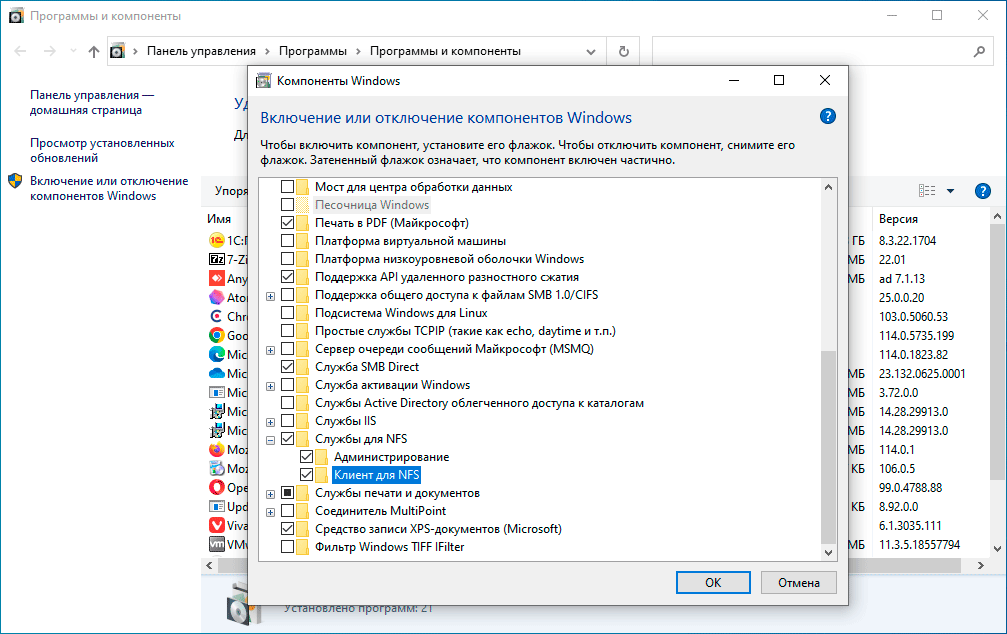Uncheck Печать в PDF (Майкрософт)
Image resolution: width=1007 pixels, height=634 pixels.
[288, 223]
